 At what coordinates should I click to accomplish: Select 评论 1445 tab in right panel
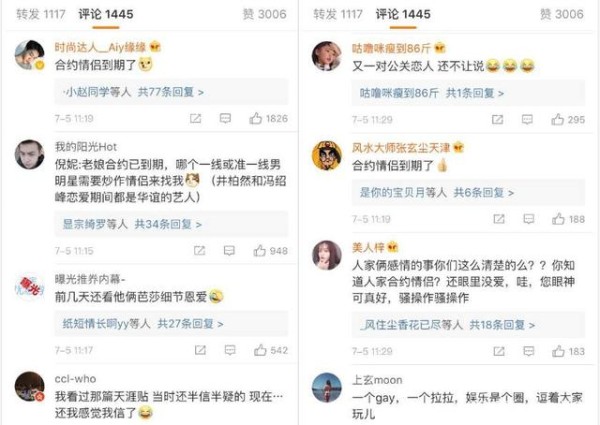(403, 15)
